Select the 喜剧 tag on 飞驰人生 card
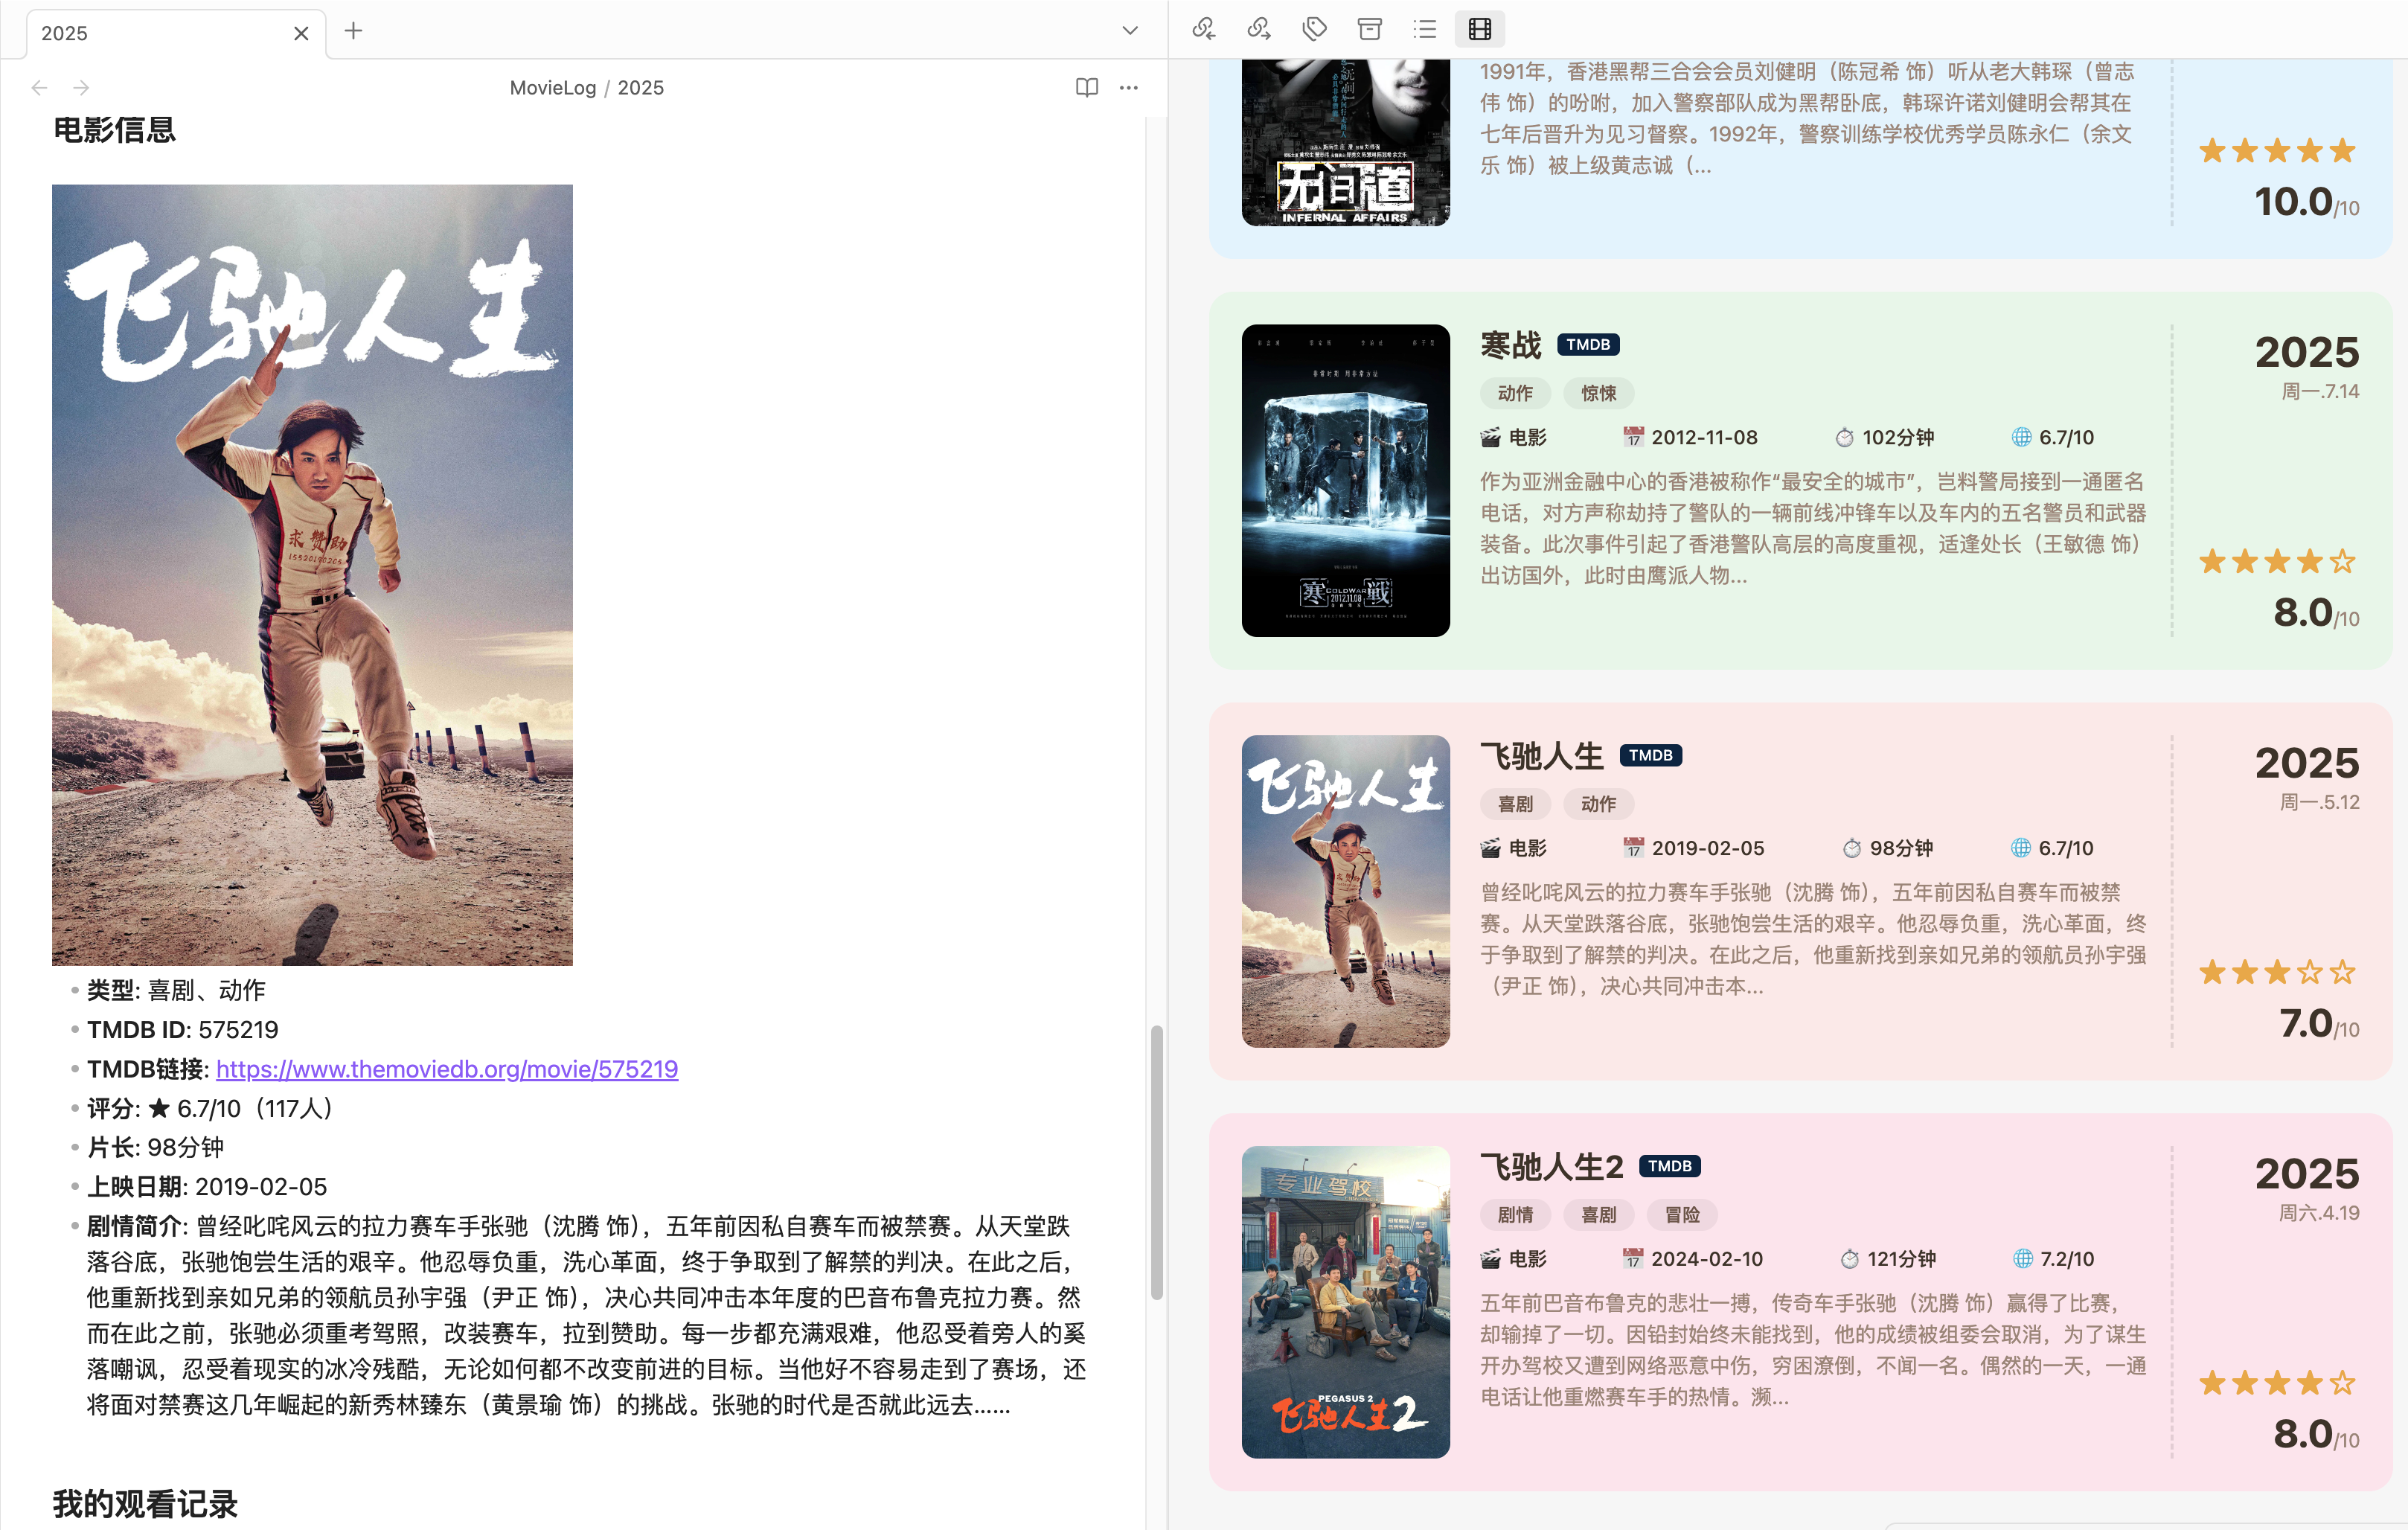 (x=1515, y=804)
